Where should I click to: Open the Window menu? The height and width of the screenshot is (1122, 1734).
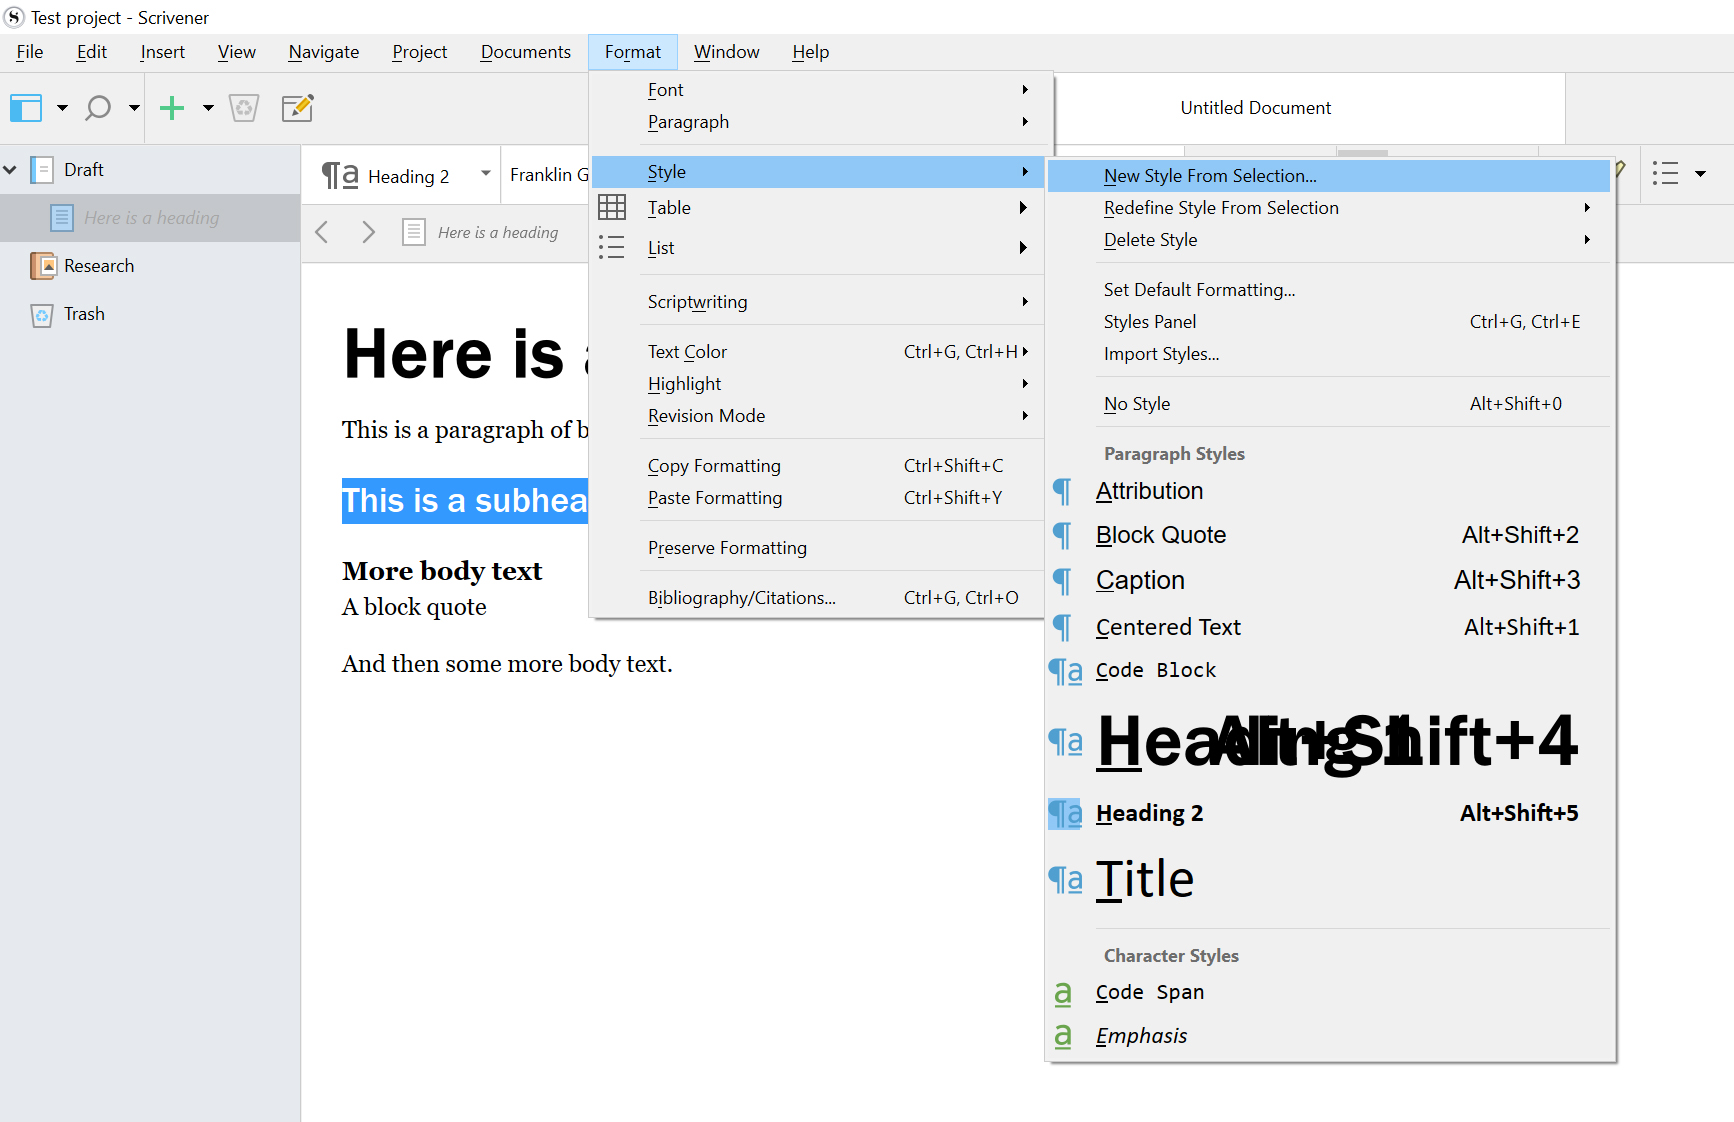(x=727, y=52)
